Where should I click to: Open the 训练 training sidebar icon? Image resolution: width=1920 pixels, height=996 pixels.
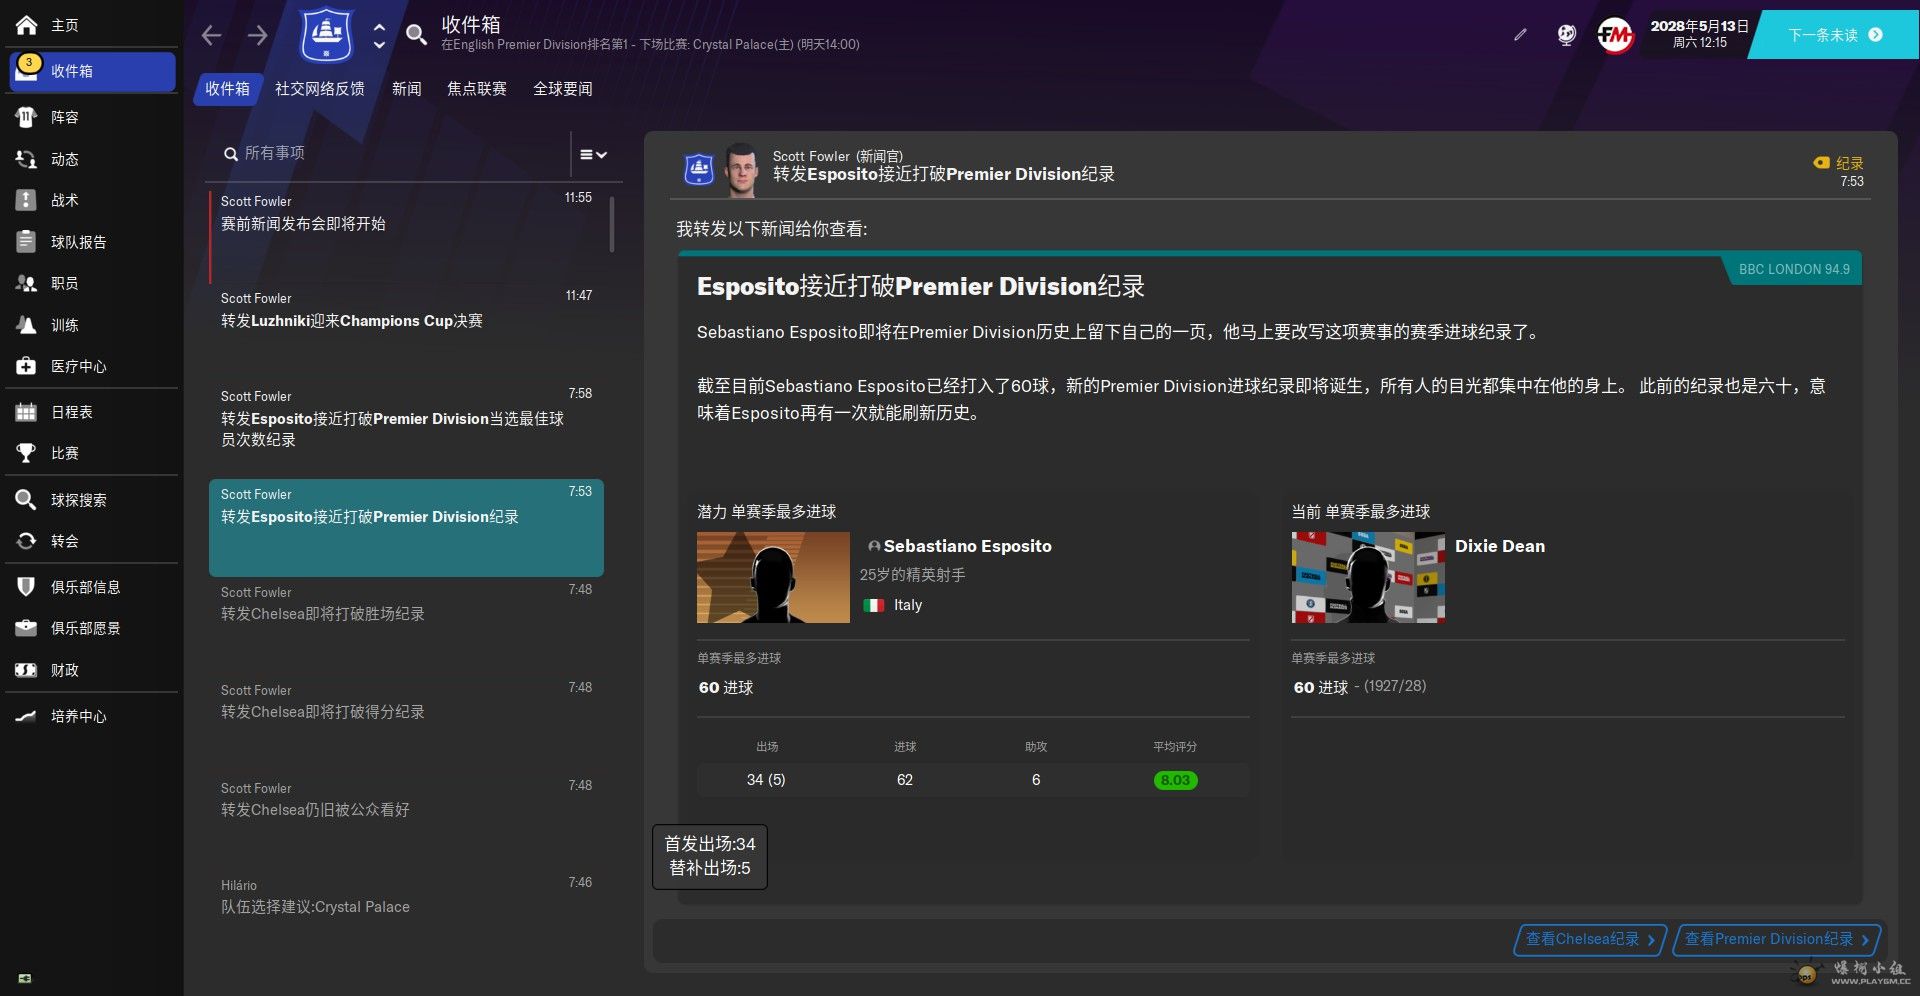point(26,325)
